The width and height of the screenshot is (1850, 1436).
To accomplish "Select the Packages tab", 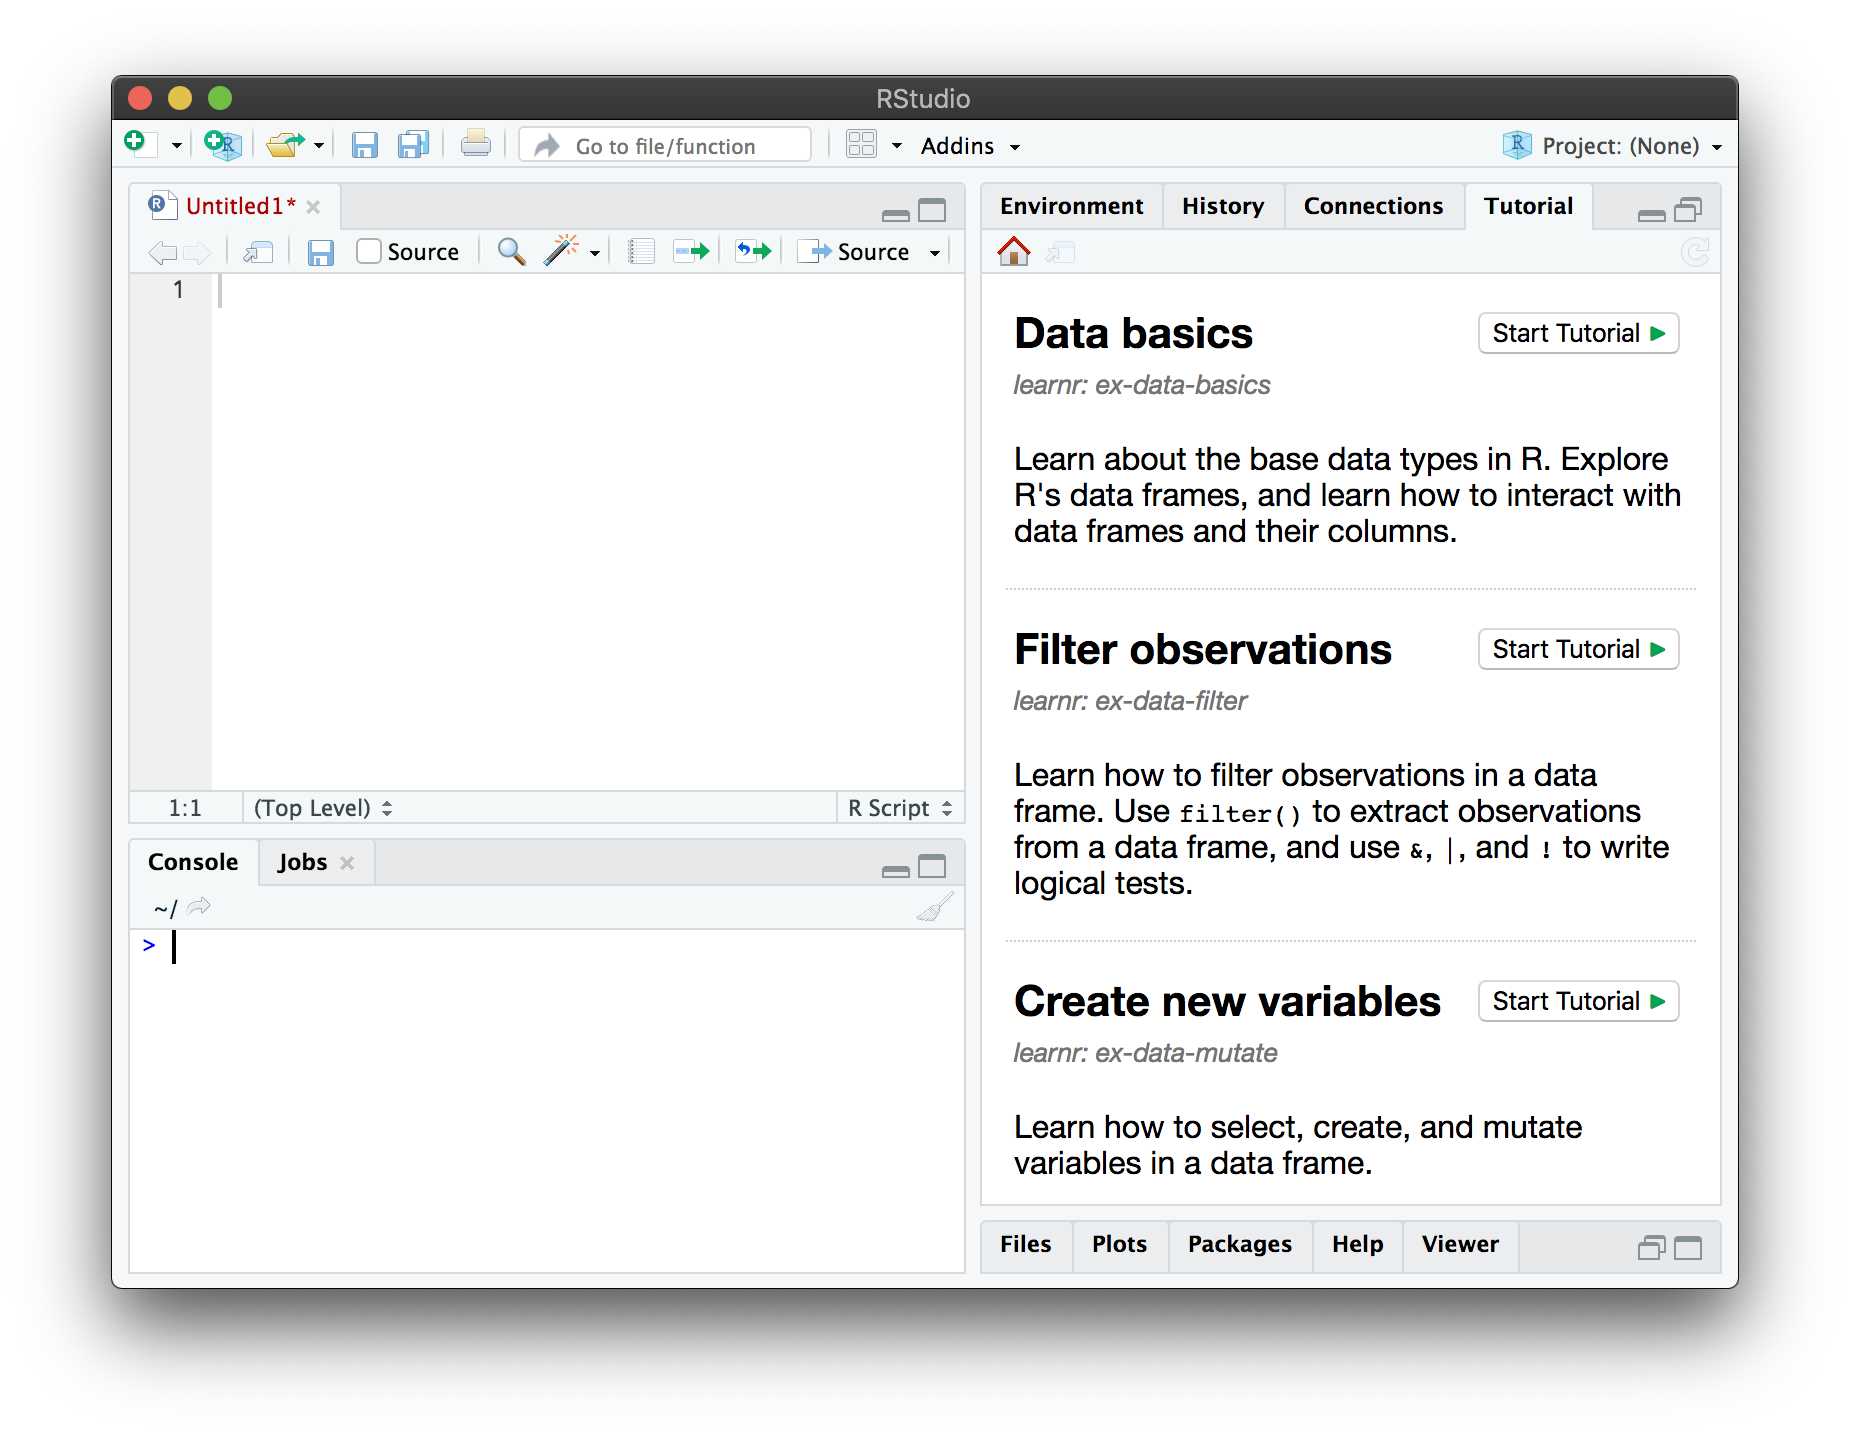I will point(1239,1245).
